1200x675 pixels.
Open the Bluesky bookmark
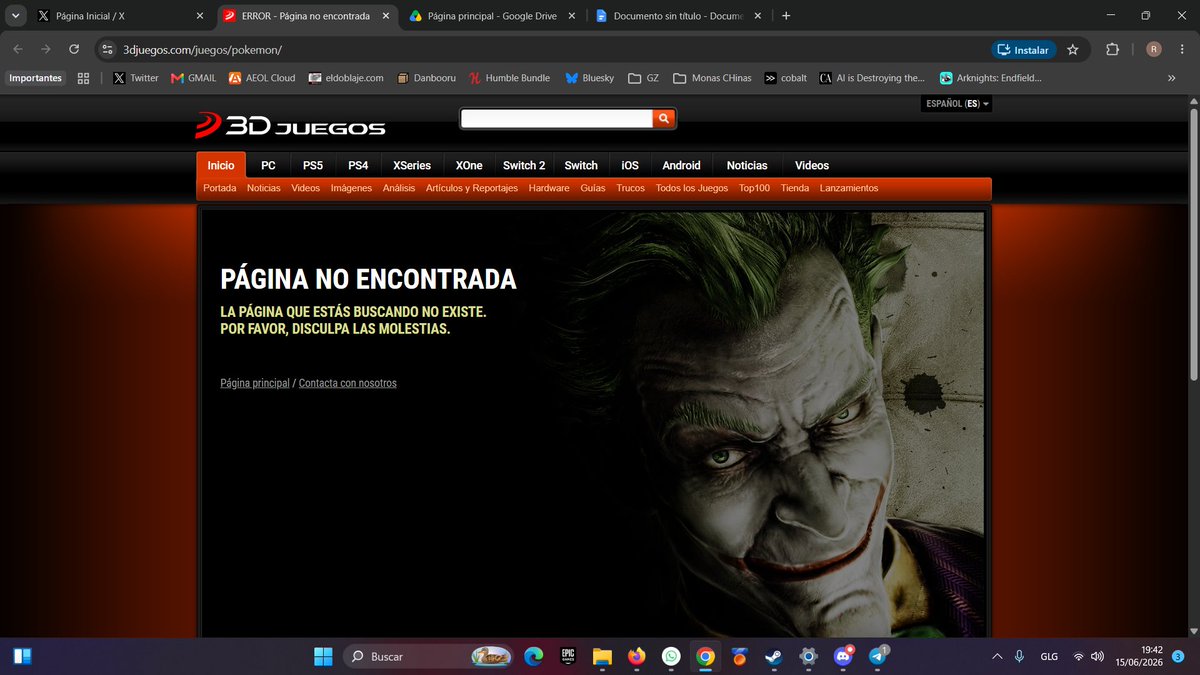click(589, 78)
